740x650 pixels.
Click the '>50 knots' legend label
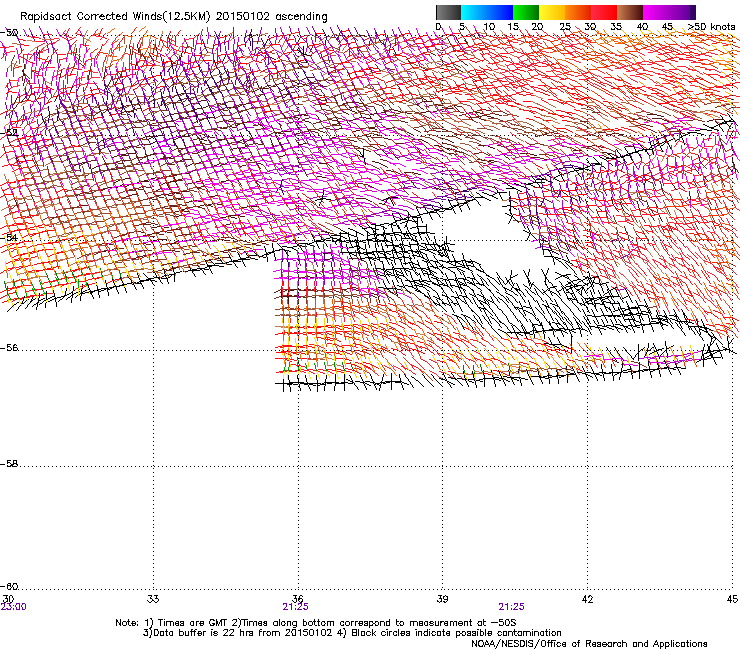(711, 26)
